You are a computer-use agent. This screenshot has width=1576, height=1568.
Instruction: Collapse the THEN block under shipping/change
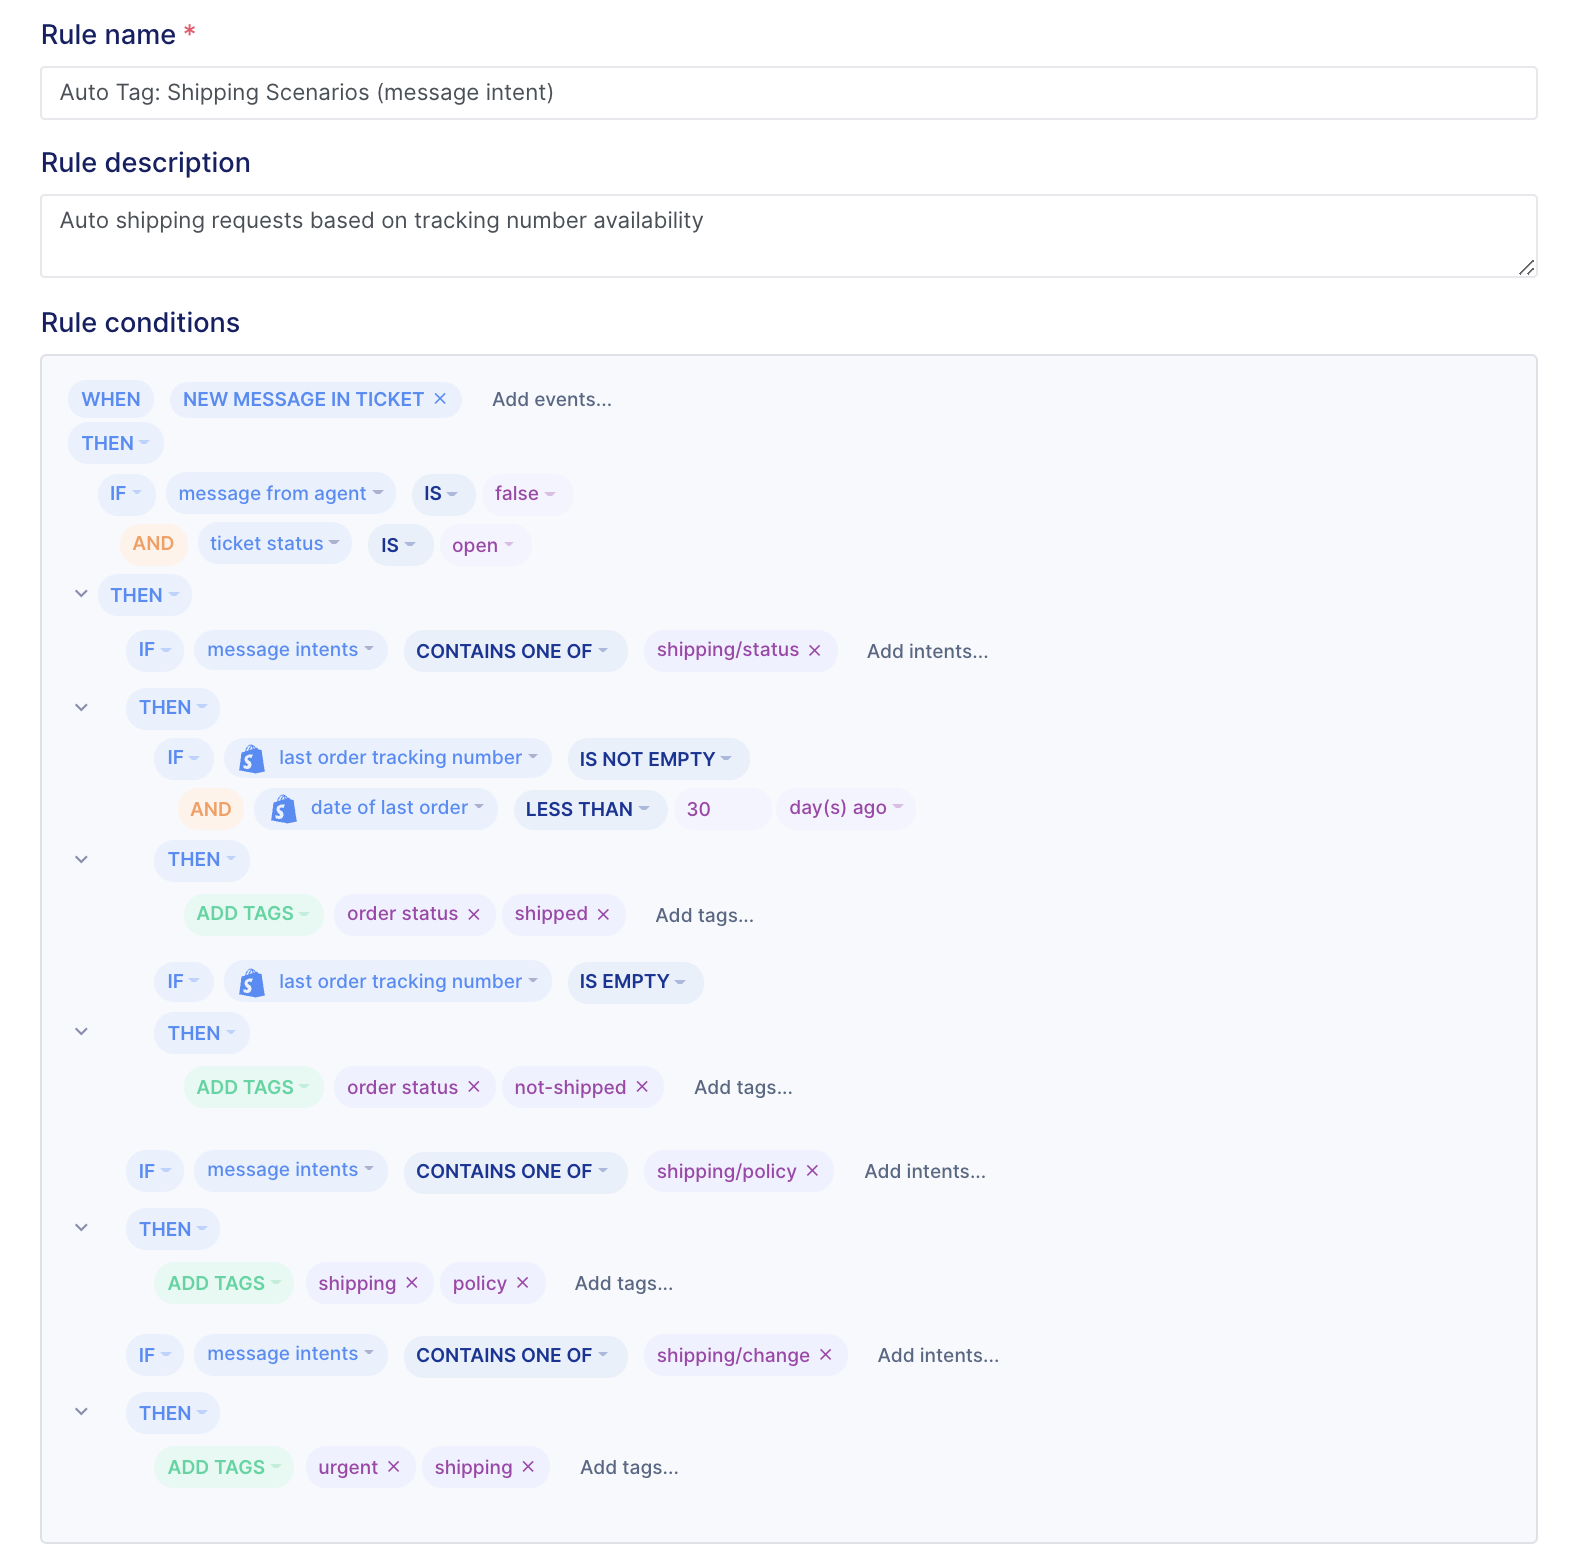pyautogui.click(x=82, y=1412)
